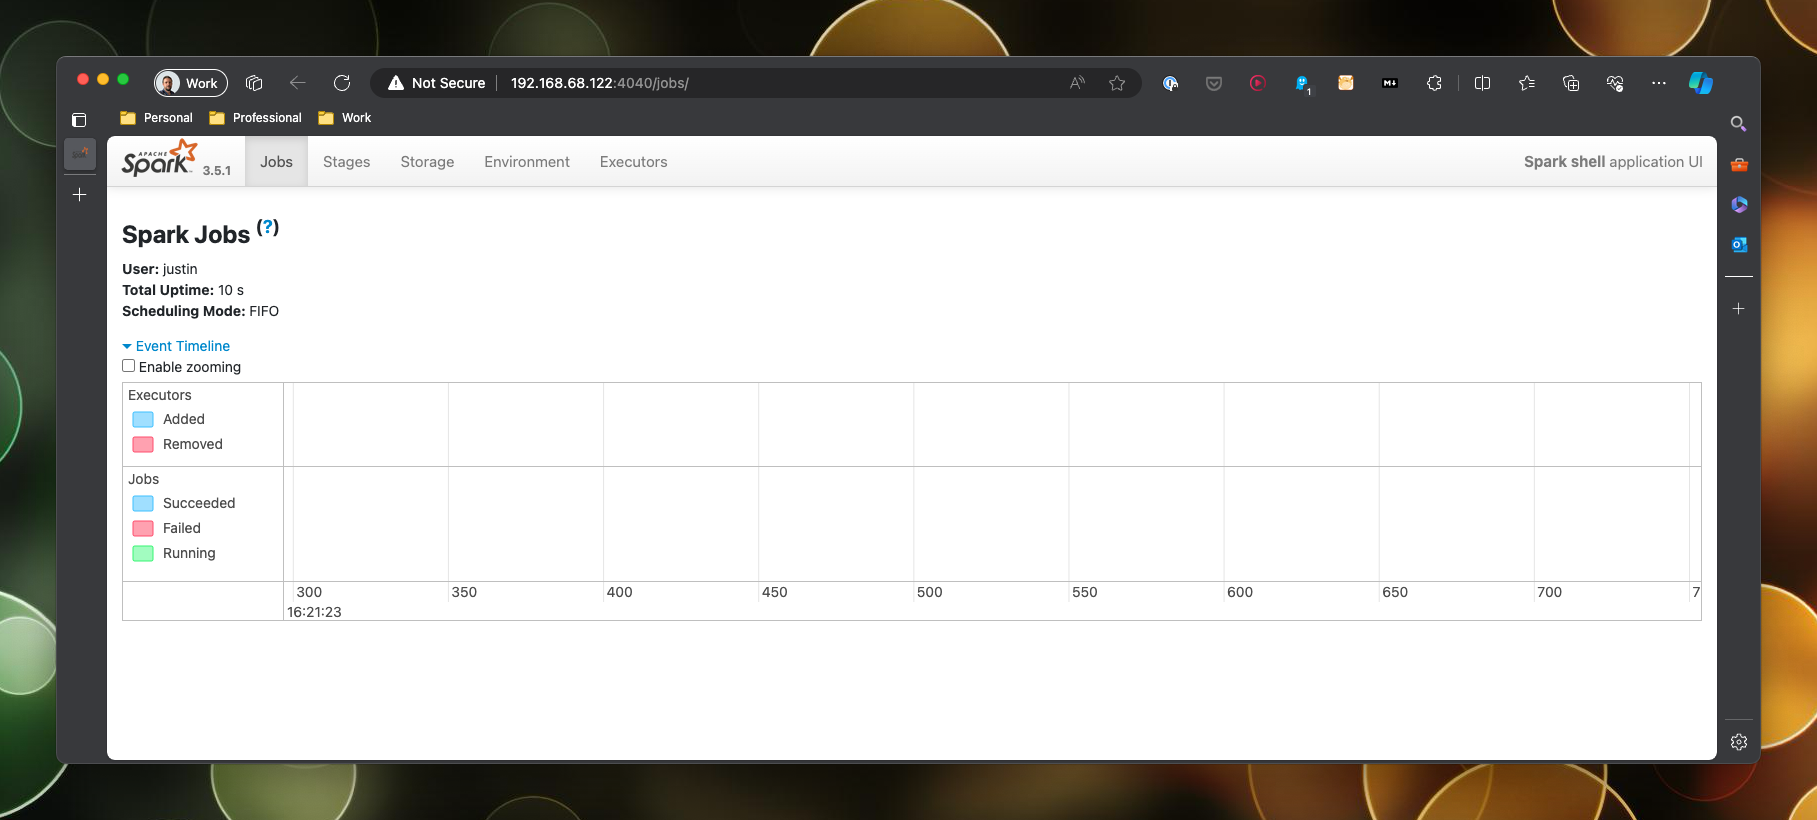Viewport: 1817px width, 820px height.
Task: Click the yellow box extension icon
Action: coord(1346,83)
